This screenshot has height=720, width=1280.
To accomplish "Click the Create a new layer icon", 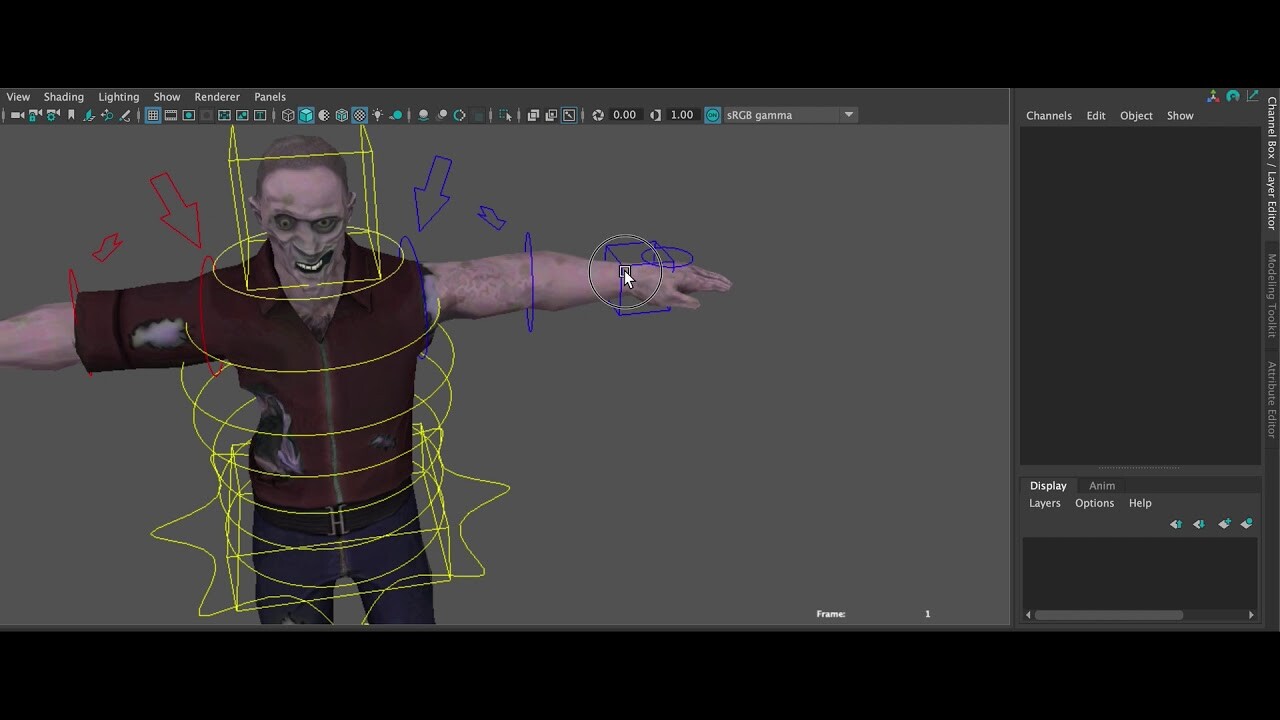I will (x=1224, y=523).
